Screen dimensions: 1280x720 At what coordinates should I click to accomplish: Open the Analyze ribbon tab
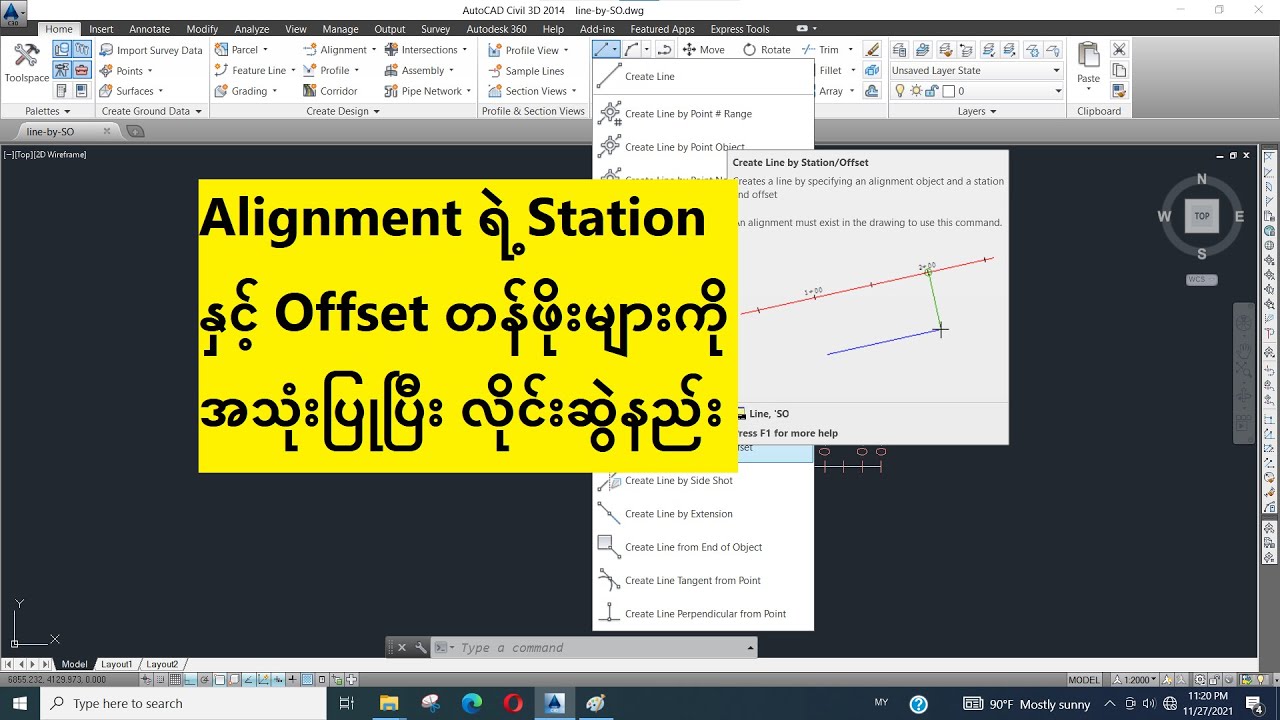tap(252, 29)
